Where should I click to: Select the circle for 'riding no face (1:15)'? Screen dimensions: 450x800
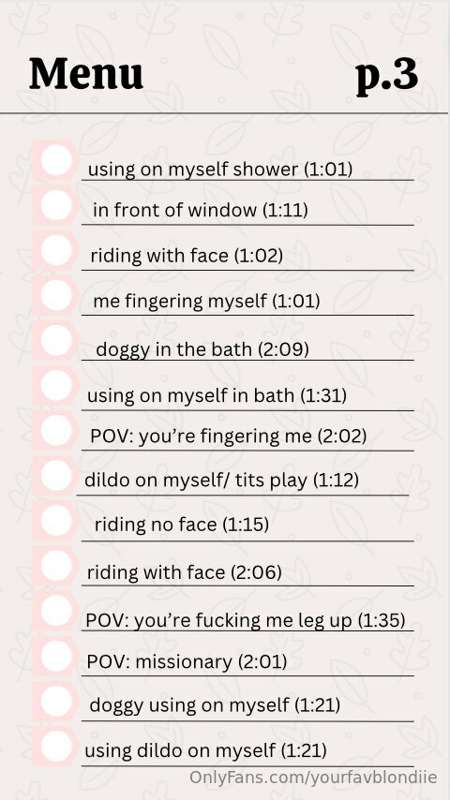[56, 521]
